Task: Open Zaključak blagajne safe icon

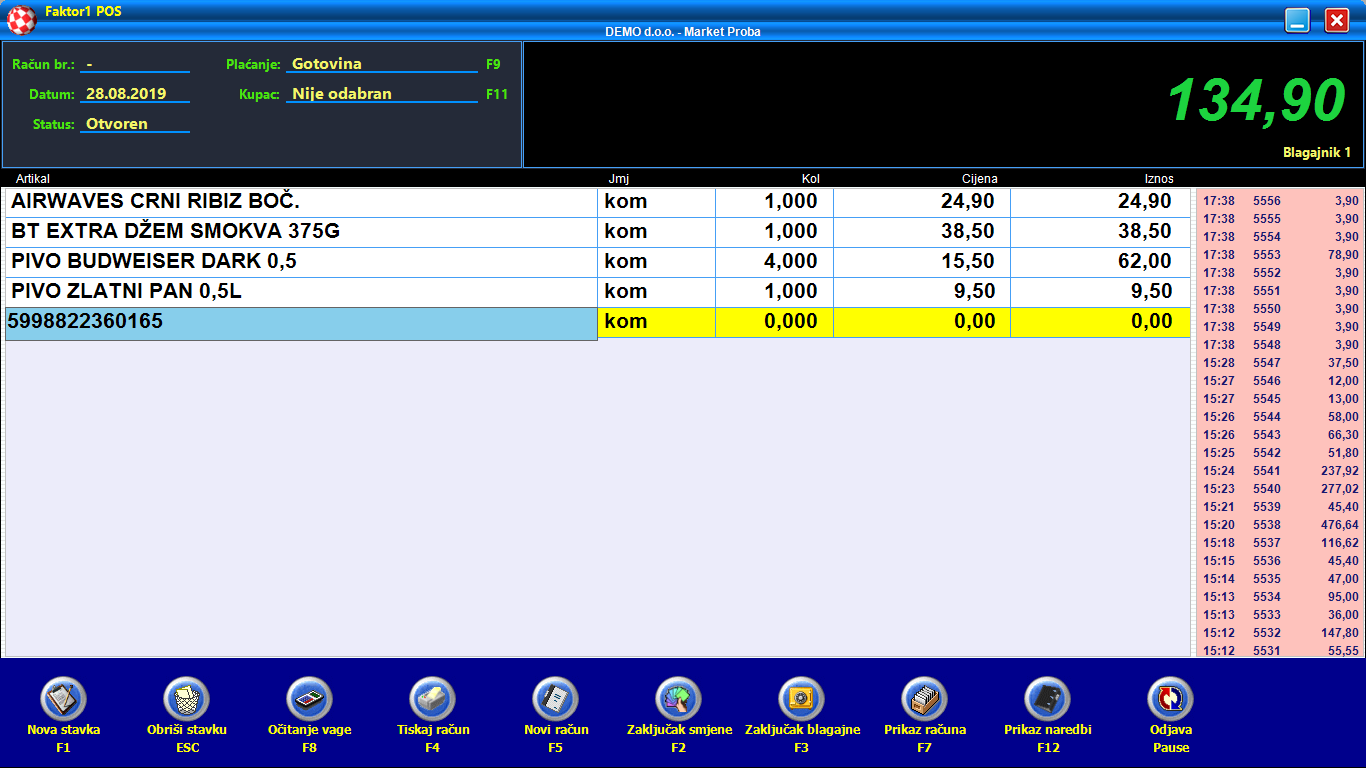Action: click(x=802, y=699)
